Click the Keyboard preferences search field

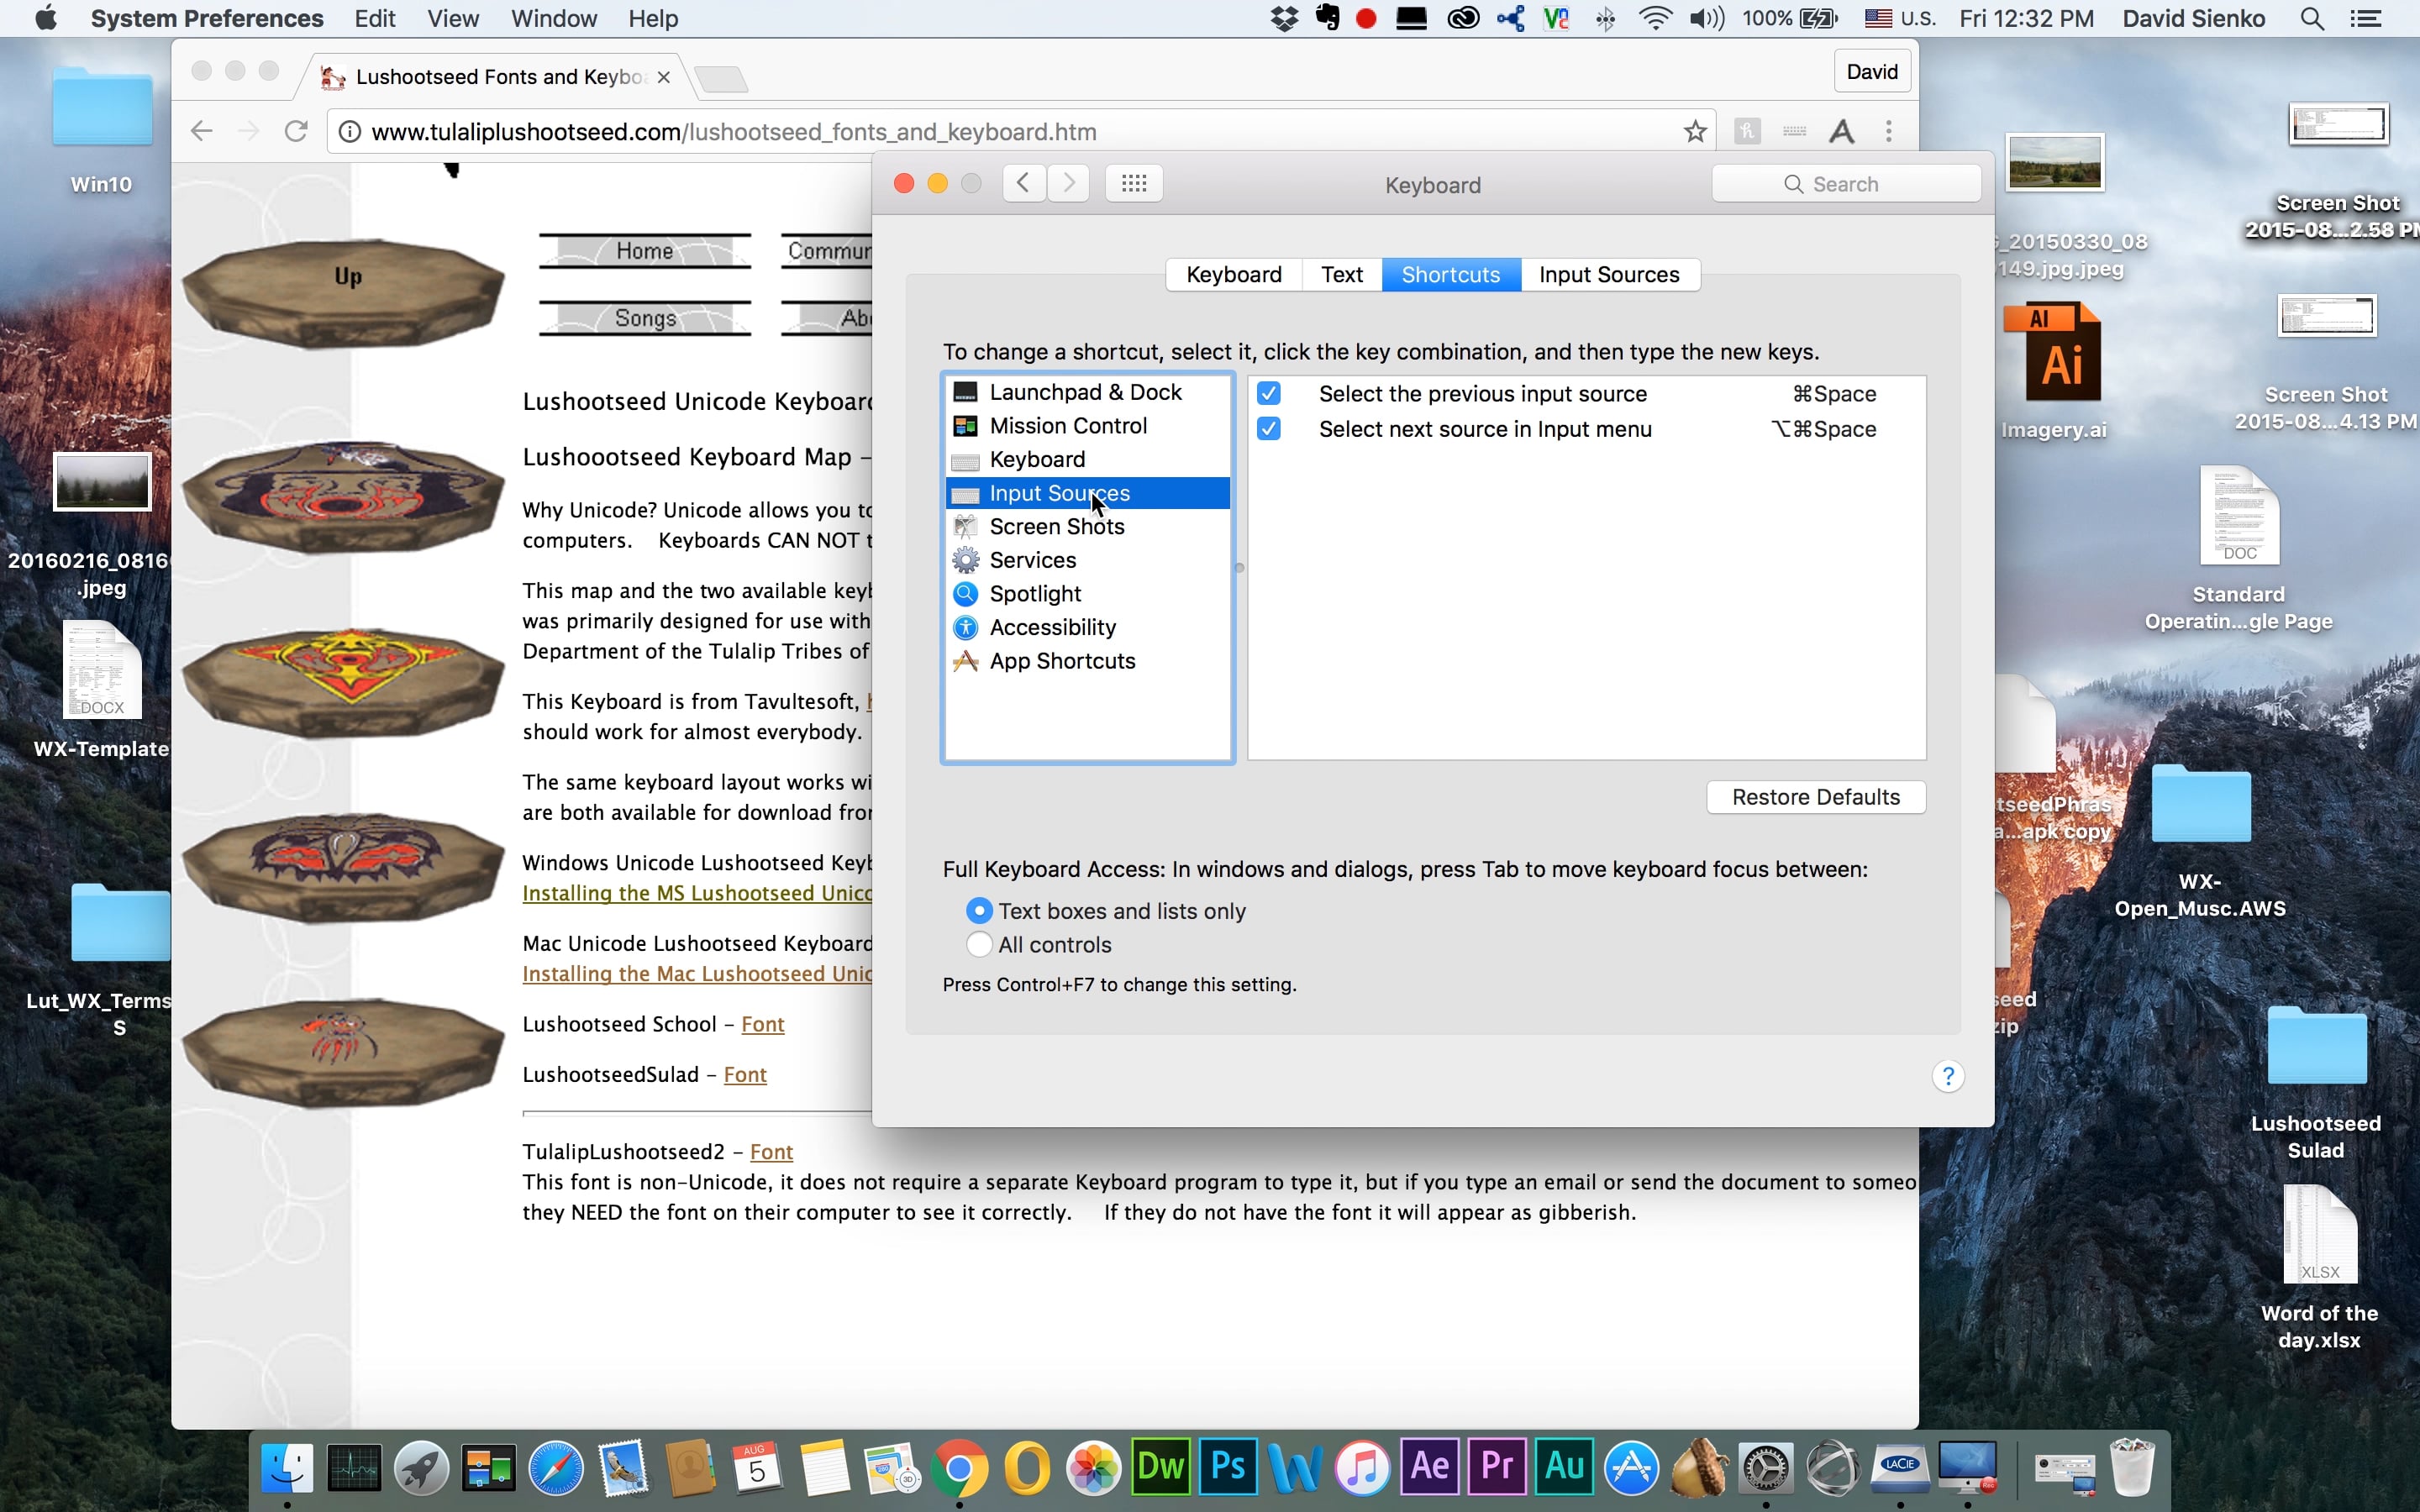click(x=1845, y=183)
